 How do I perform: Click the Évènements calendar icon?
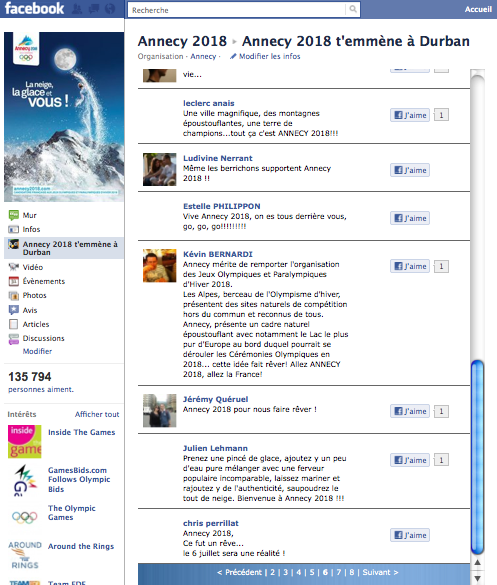[14, 281]
